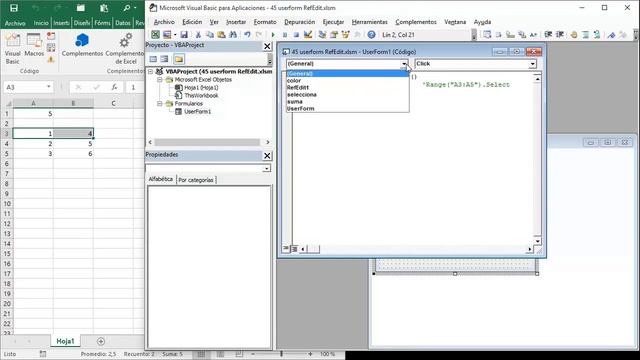
Task: Switch to the Por categorías properties tab
Action: coord(196,180)
